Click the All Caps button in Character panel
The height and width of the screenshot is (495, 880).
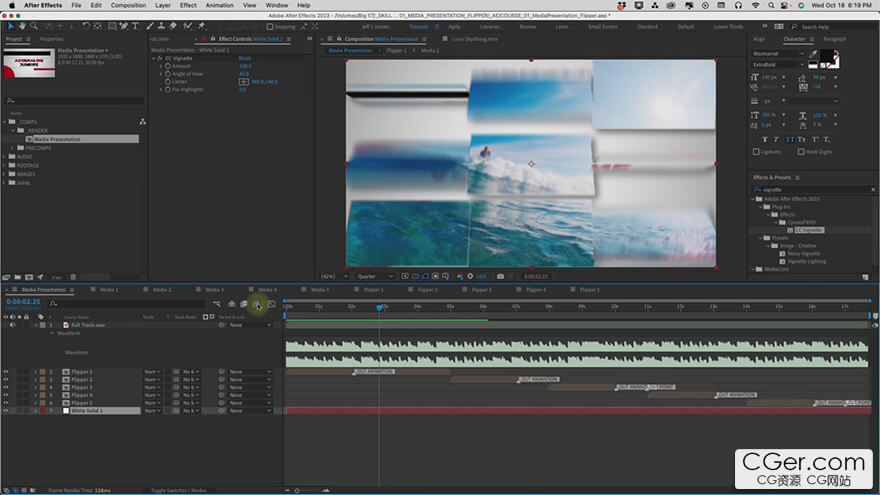pos(790,139)
